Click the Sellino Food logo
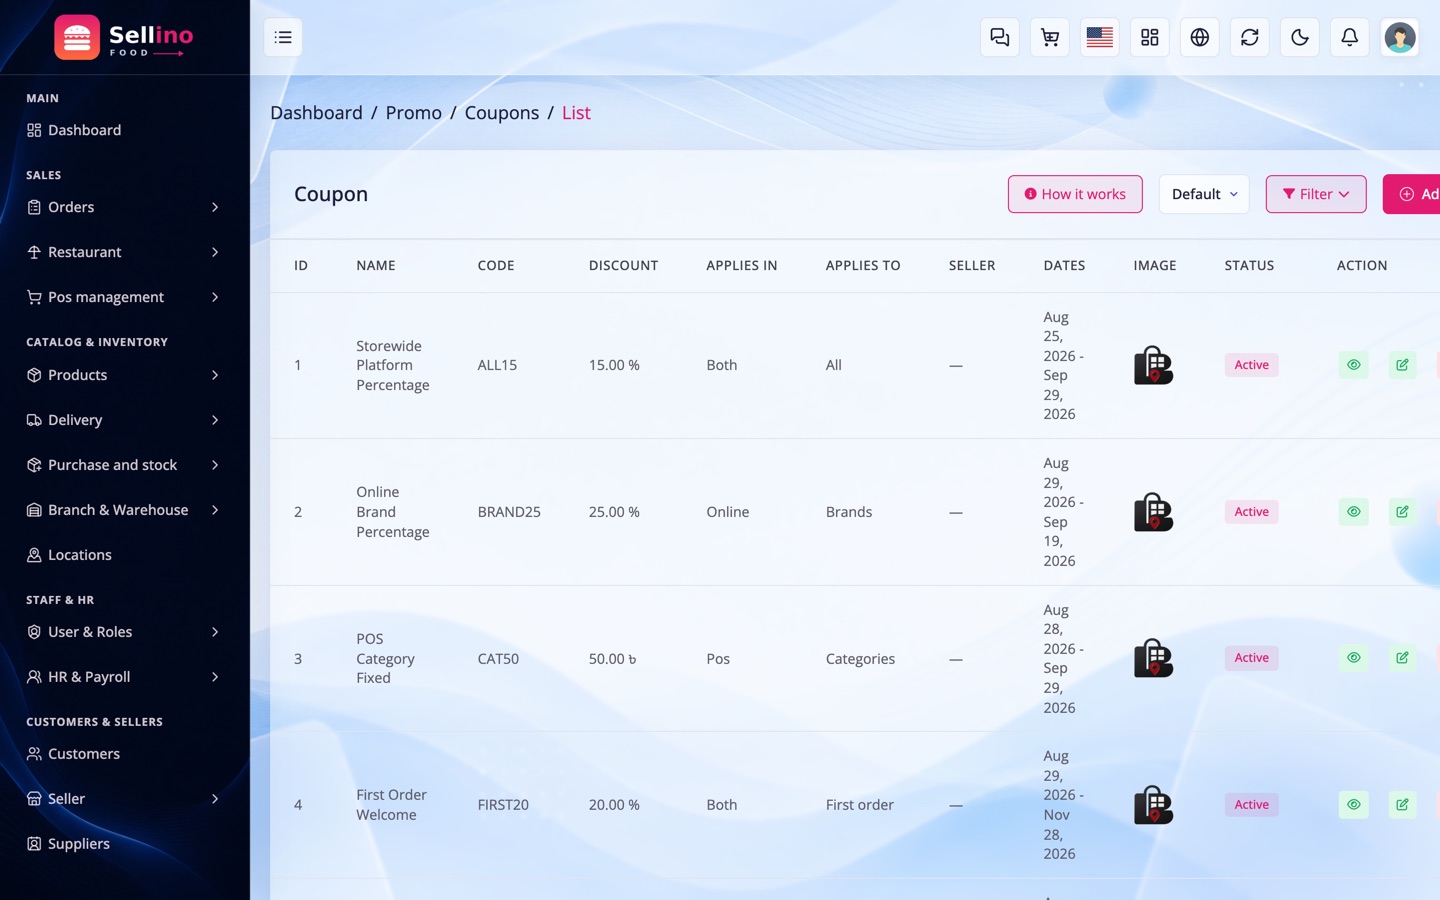The height and width of the screenshot is (900, 1440). click(x=124, y=38)
